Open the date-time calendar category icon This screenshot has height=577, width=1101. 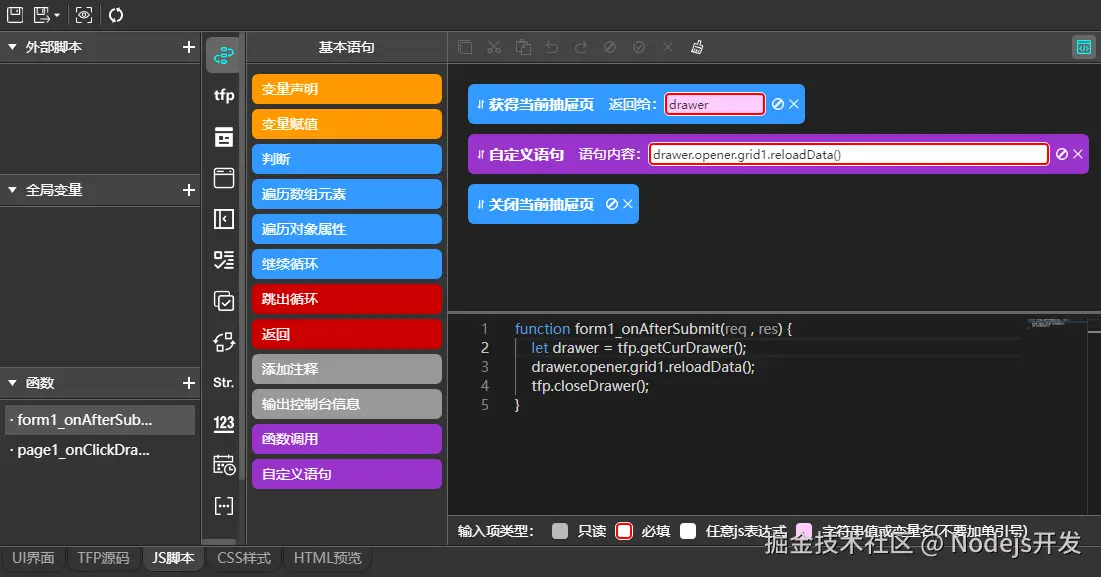pyautogui.click(x=223, y=465)
